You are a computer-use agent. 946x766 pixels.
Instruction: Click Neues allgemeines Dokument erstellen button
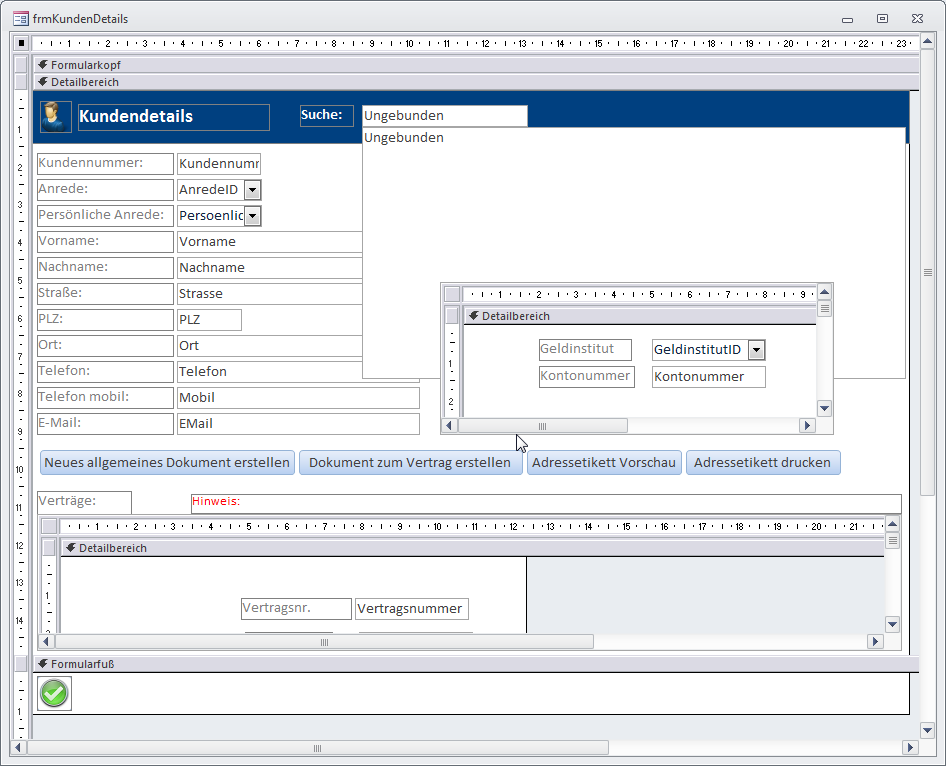pyautogui.click(x=167, y=463)
